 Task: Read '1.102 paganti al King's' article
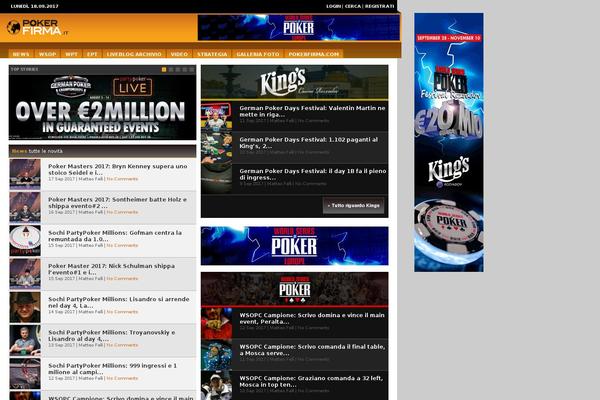(x=308, y=142)
